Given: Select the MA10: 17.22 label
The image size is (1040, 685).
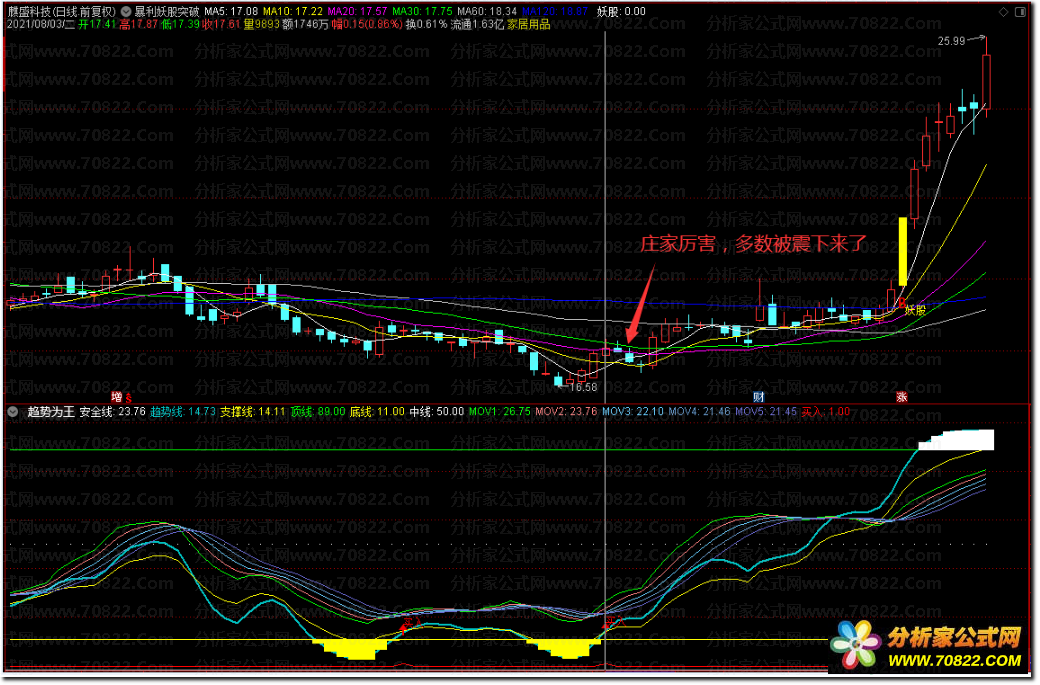Looking at the screenshot, I should click(x=293, y=11).
